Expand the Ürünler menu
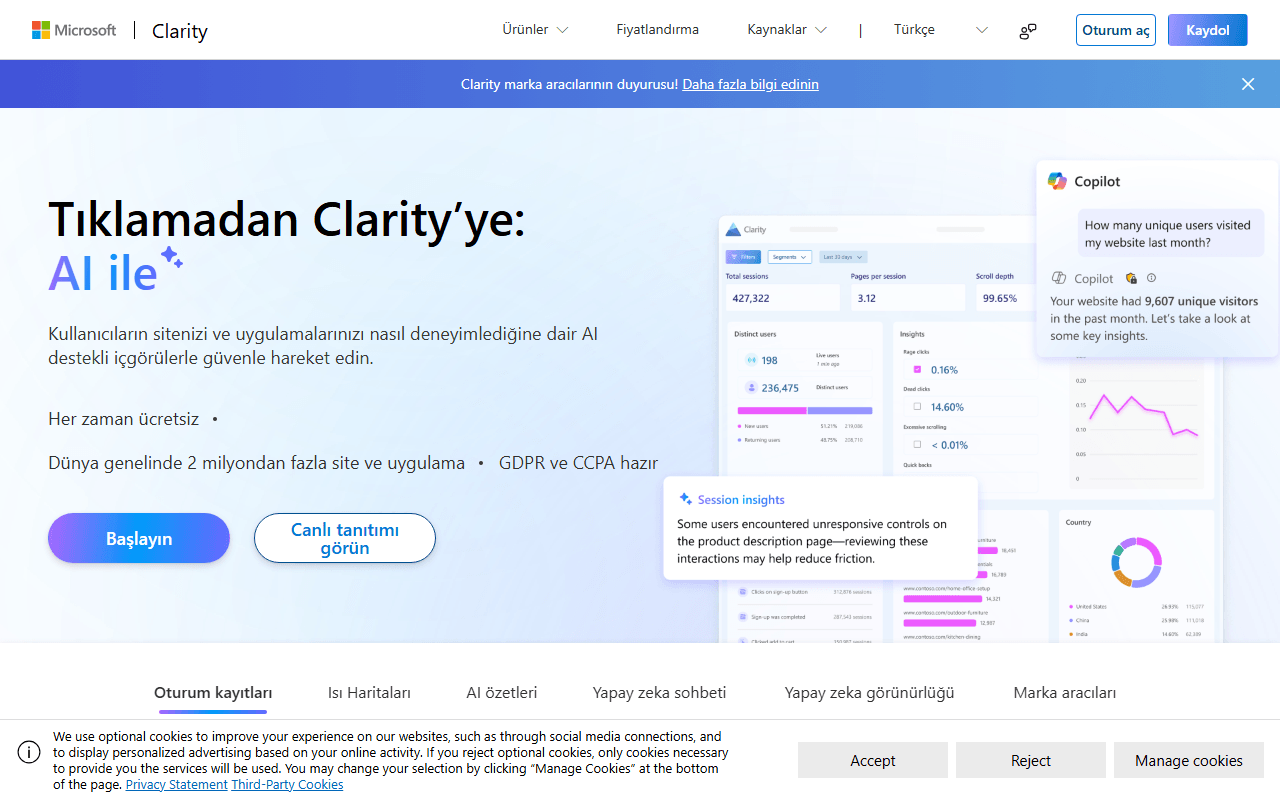The height and width of the screenshot is (800, 1280). coord(535,30)
